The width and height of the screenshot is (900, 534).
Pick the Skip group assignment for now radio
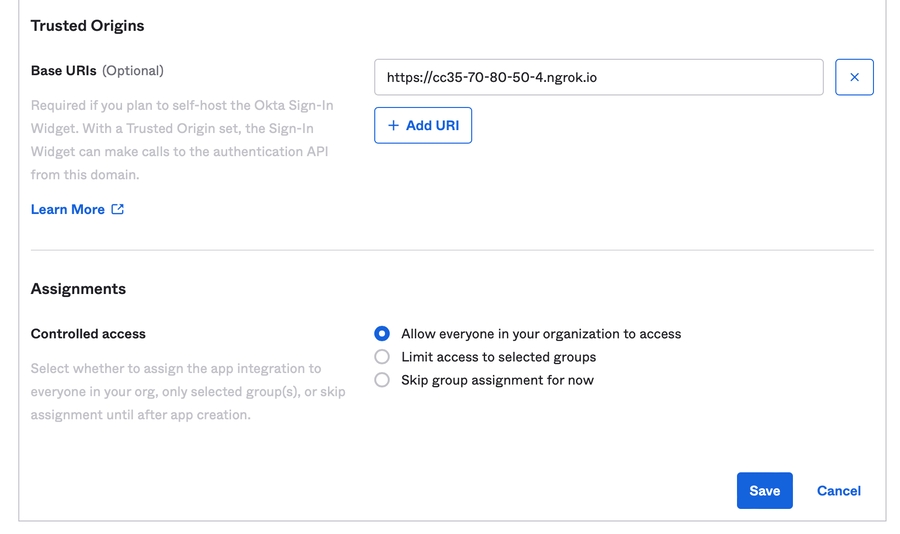point(382,380)
